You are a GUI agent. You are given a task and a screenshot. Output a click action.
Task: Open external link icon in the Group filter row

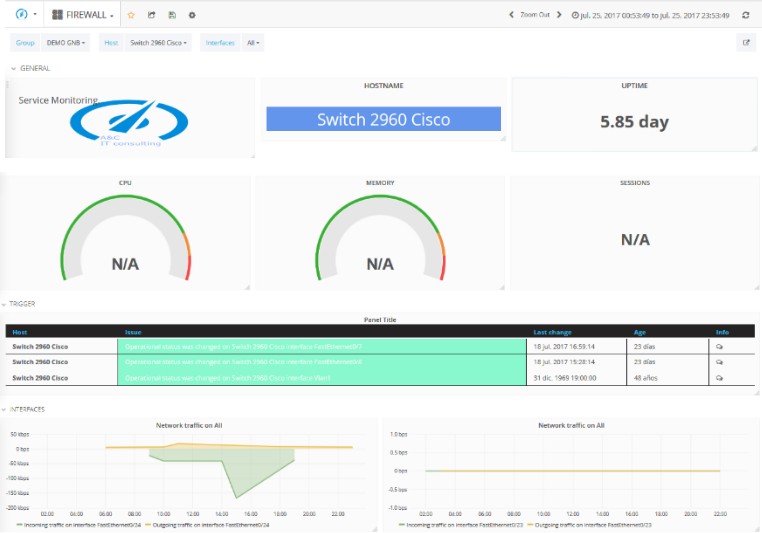[746, 43]
